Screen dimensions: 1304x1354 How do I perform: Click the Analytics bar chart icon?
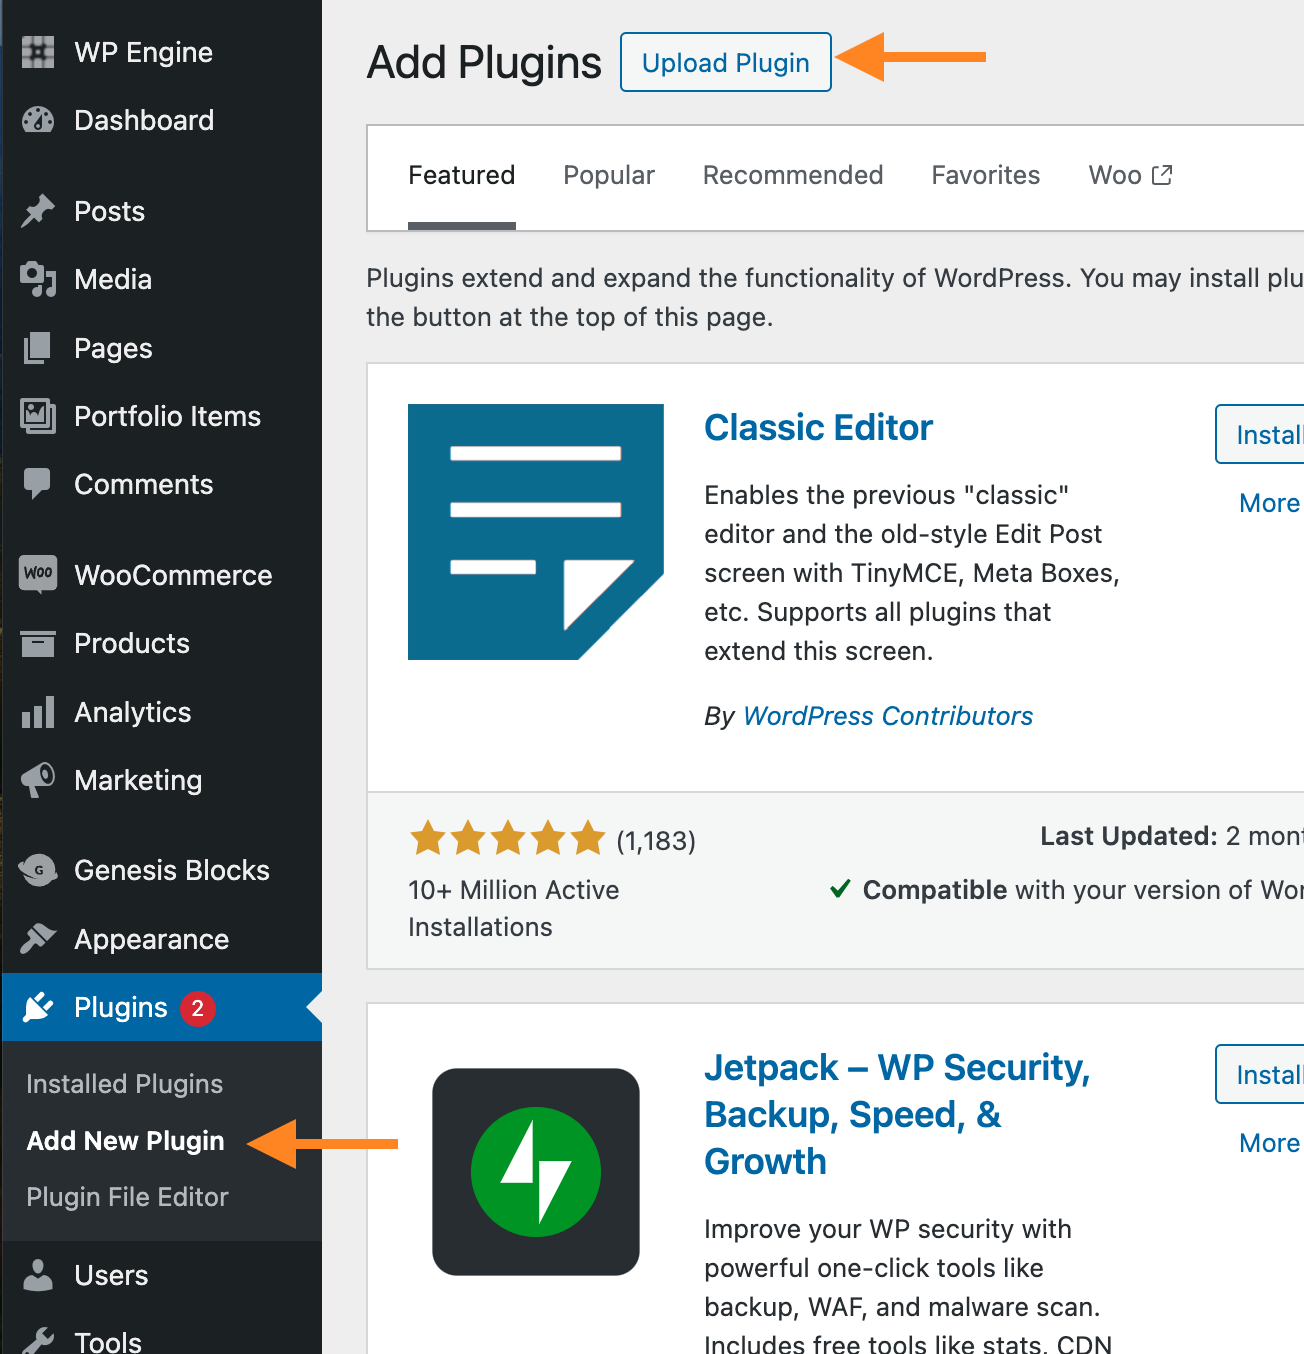tap(38, 712)
